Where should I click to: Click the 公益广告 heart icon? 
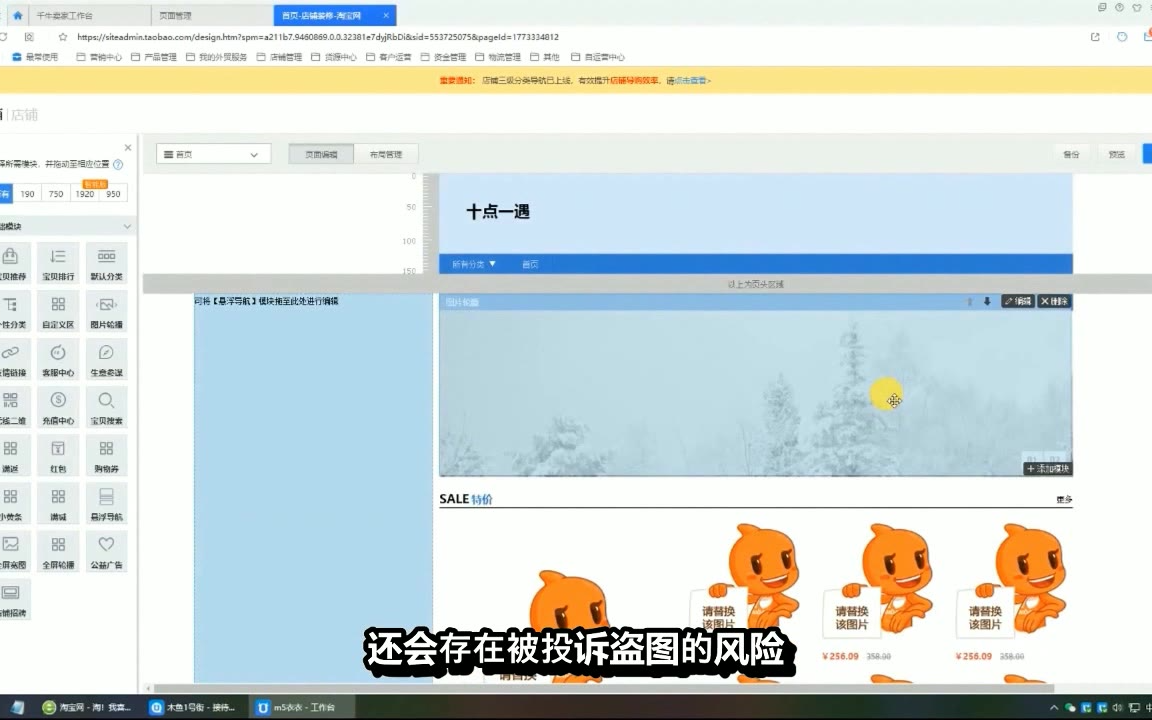click(106, 545)
